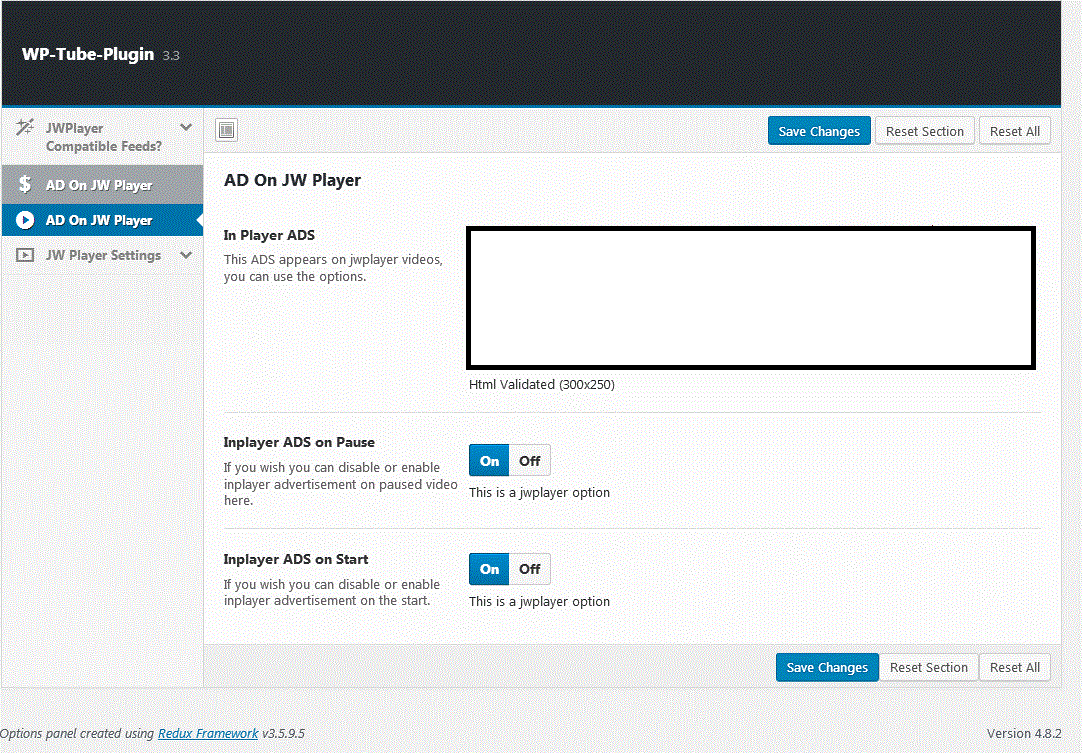This screenshot has width=1082, height=753.
Task: Click the Html Validated (300x250) note
Action: tap(542, 384)
